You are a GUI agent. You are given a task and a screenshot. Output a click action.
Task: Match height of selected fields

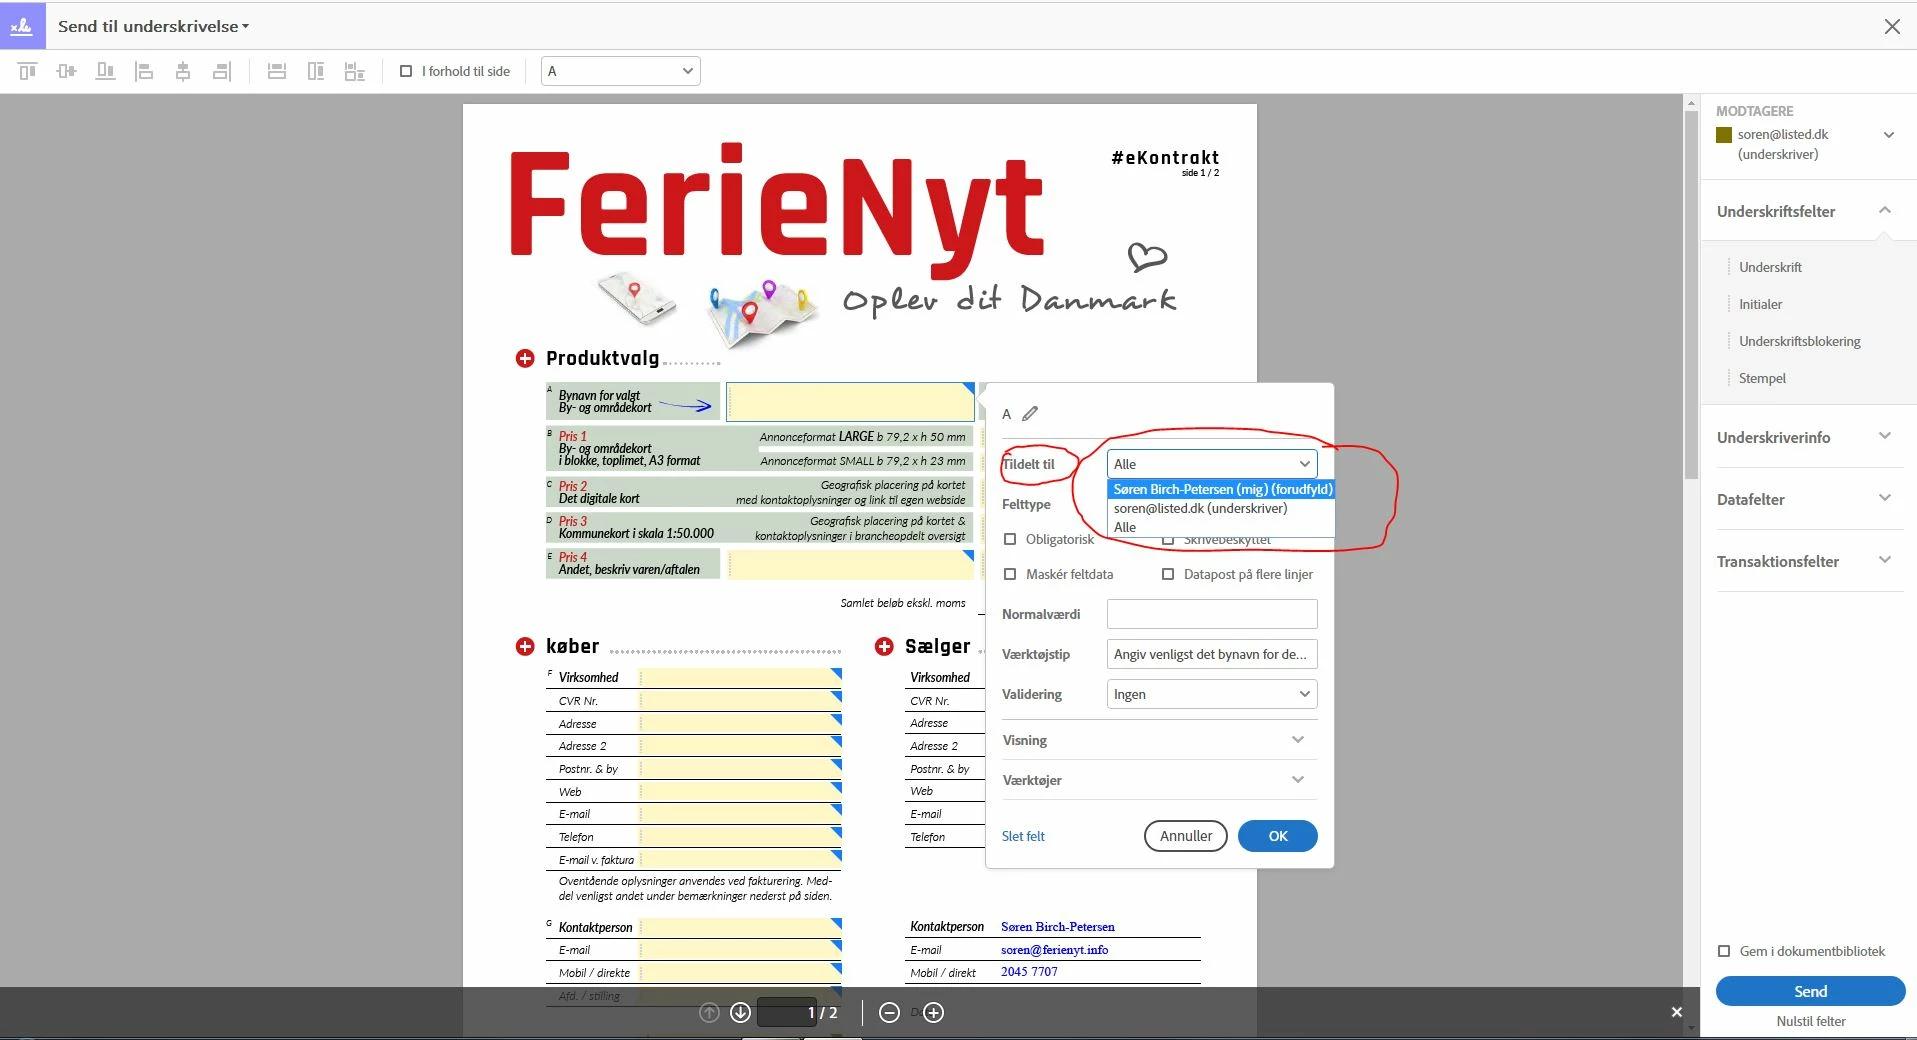click(316, 71)
